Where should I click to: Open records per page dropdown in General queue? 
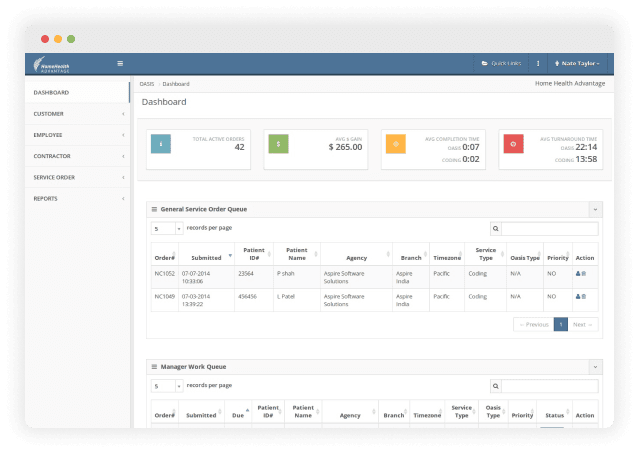(x=167, y=228)
